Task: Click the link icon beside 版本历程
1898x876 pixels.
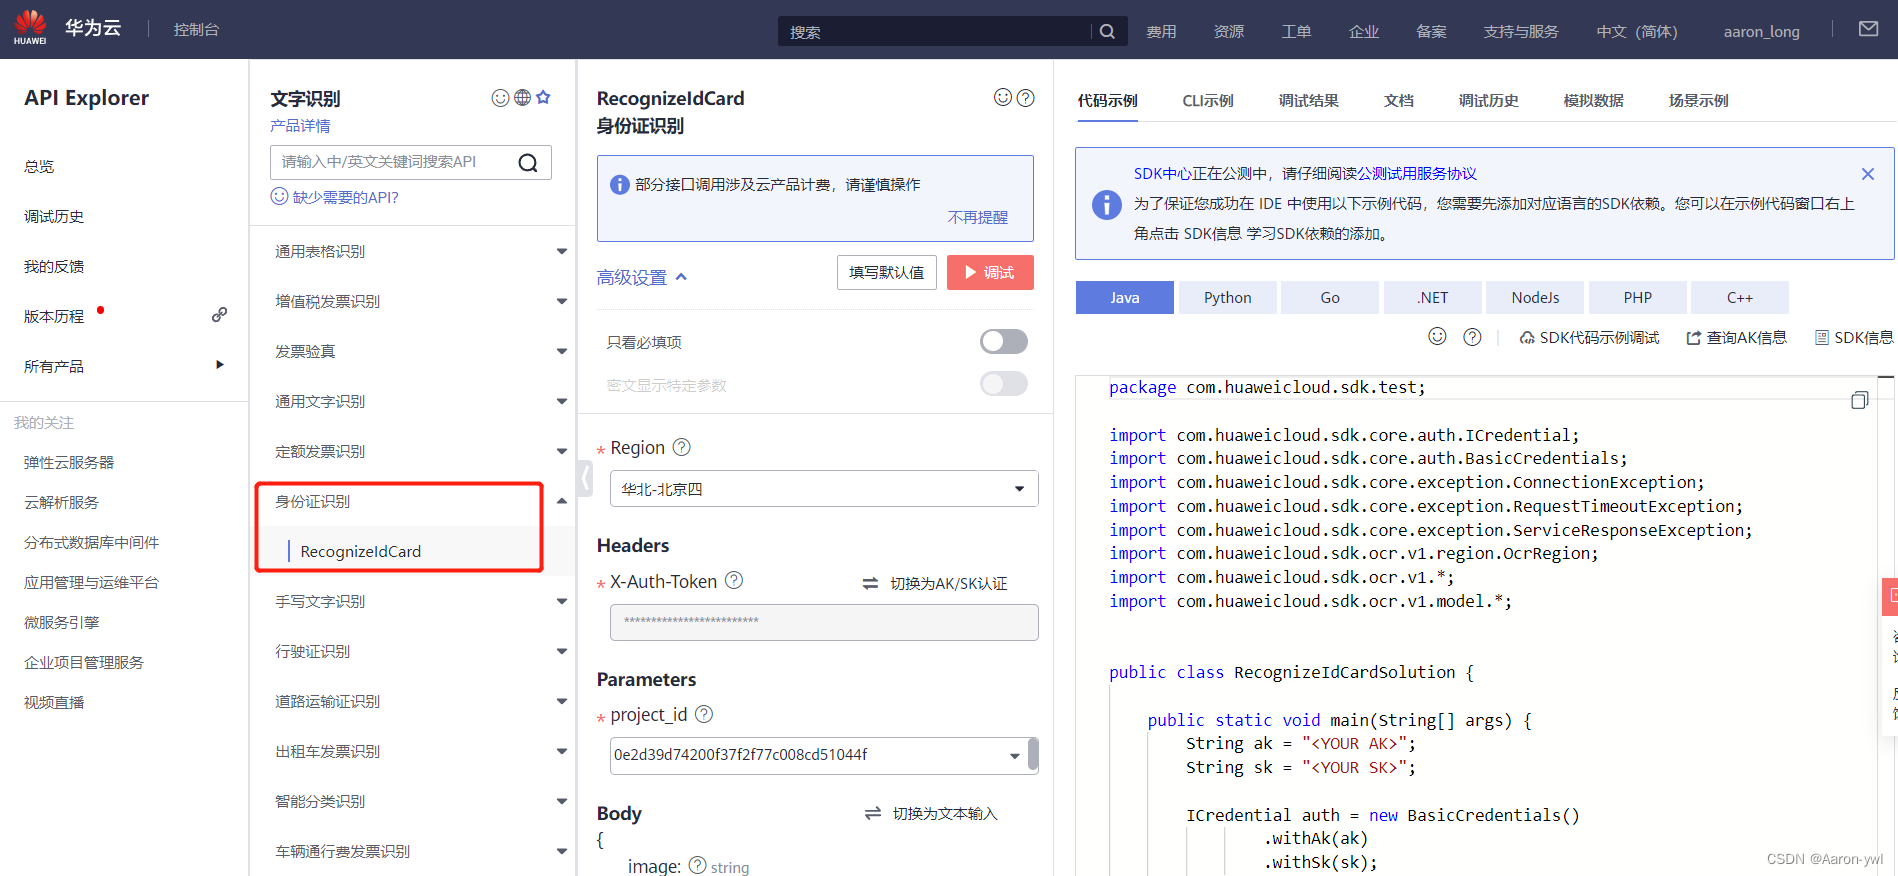Action: [219, 315]
